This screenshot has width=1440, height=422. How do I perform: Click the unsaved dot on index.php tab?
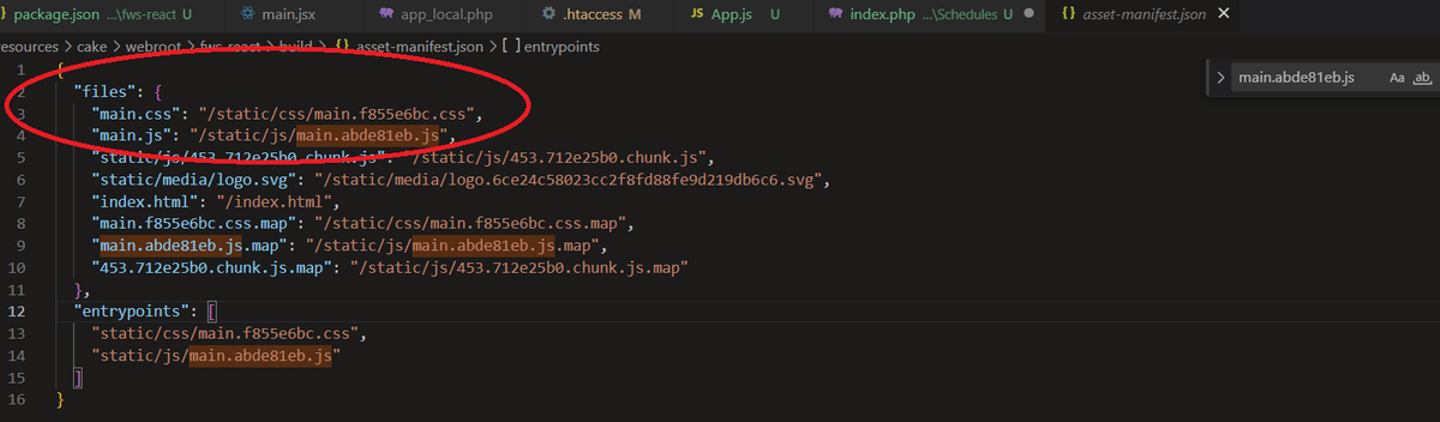[x=1028, y=15]
